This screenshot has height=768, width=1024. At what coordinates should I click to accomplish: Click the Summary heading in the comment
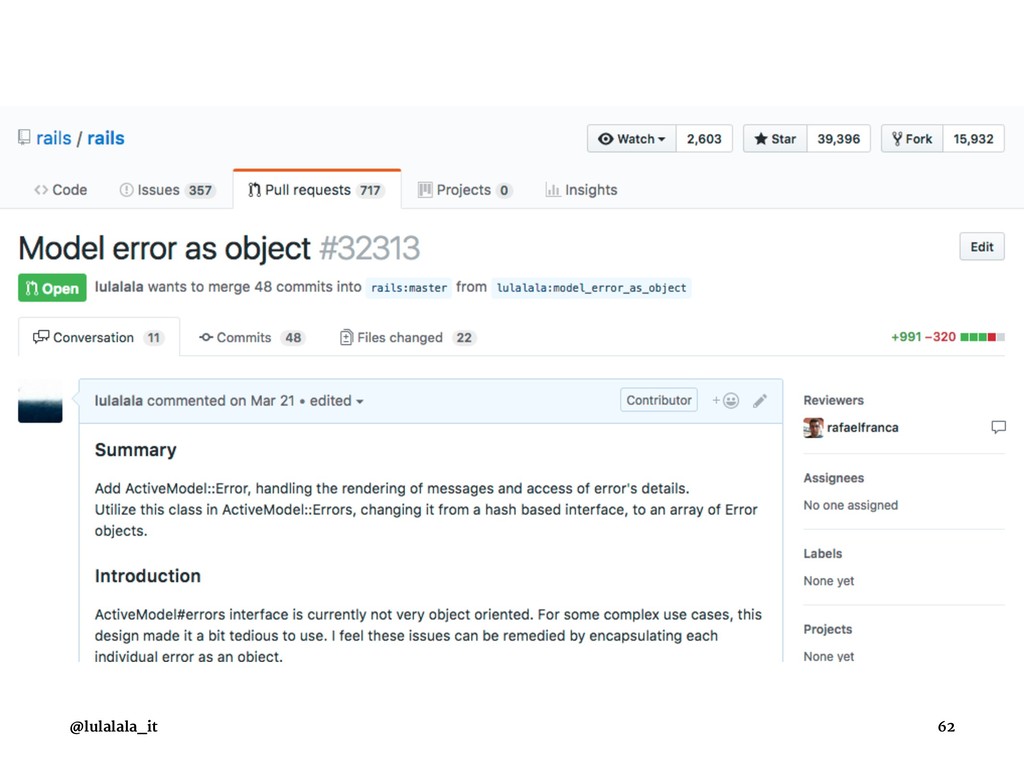tap(136, 450)
